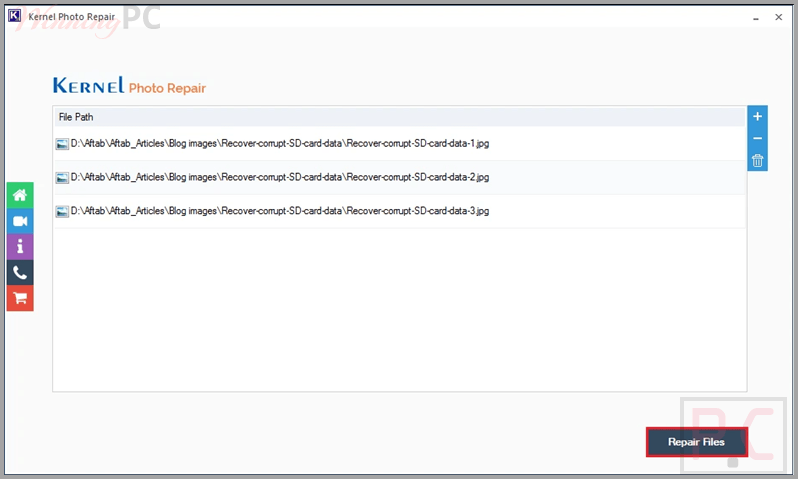Click the File Path column header
This screenshot has height=479, width=798.
[400, 117]
